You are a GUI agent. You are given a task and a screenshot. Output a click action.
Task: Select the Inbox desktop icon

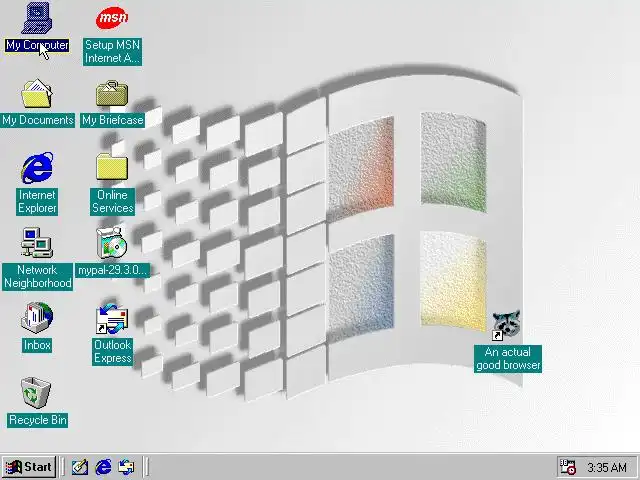point(37,318)
